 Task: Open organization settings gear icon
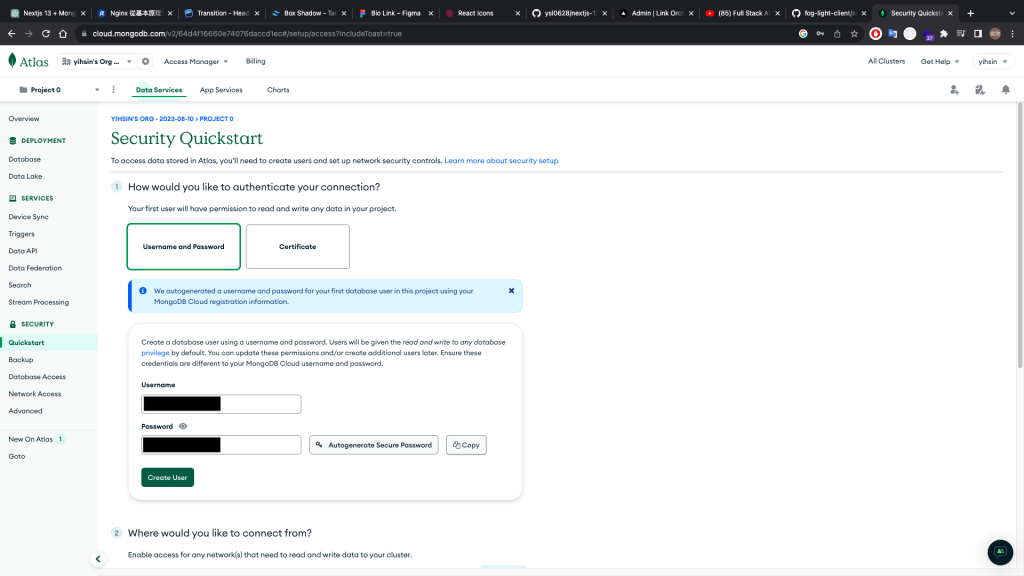(x=146, y=61)
